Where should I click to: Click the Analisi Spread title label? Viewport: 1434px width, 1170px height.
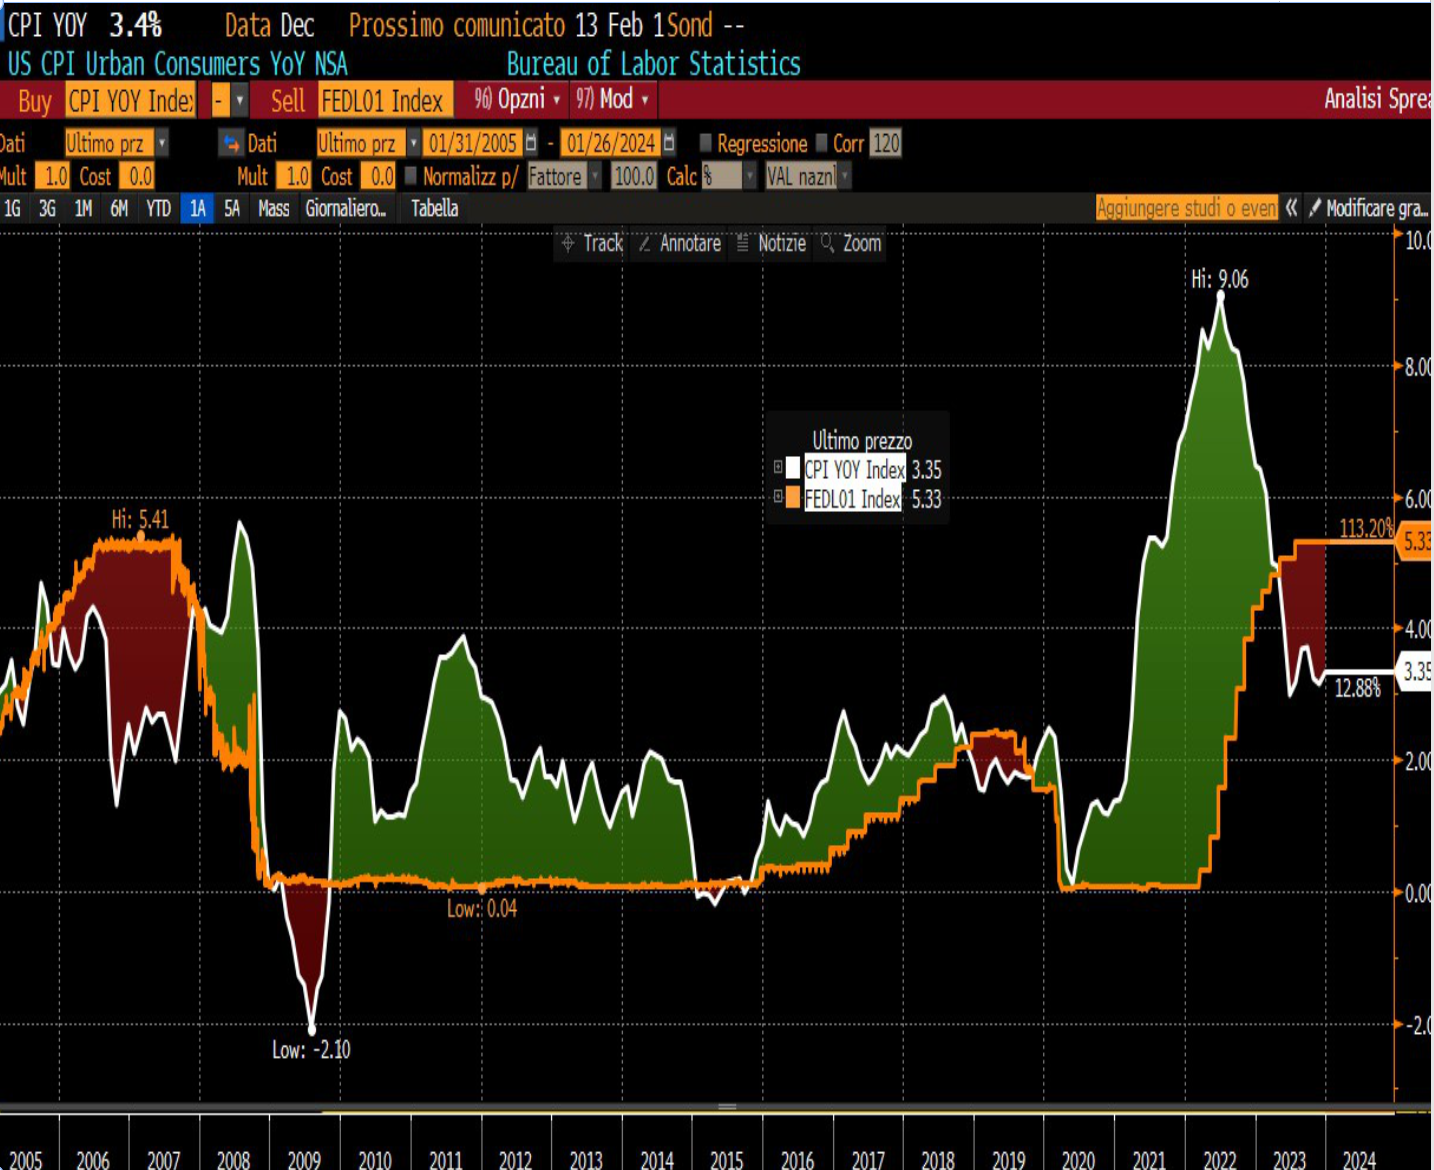pos(1377,98)
